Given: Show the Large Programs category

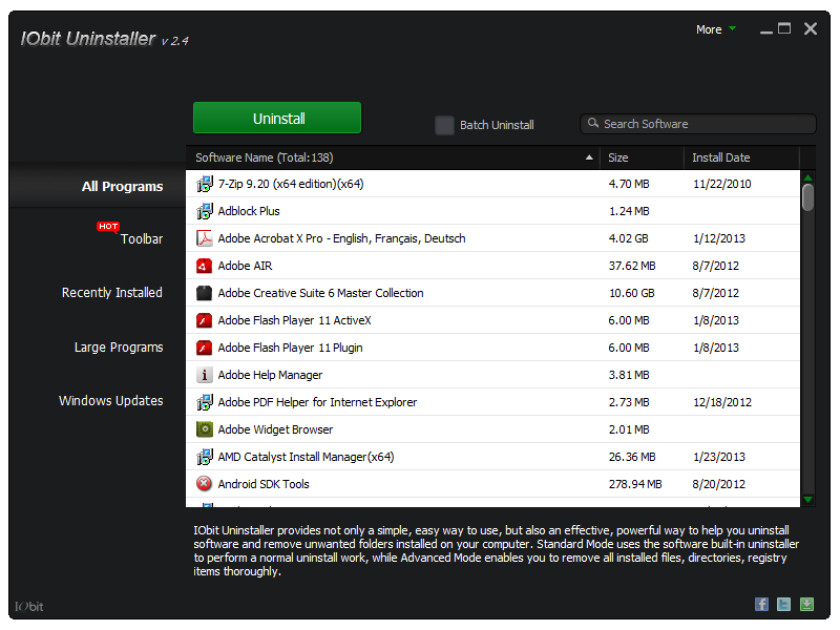Looking at the screenshot, I should [118, 347].
